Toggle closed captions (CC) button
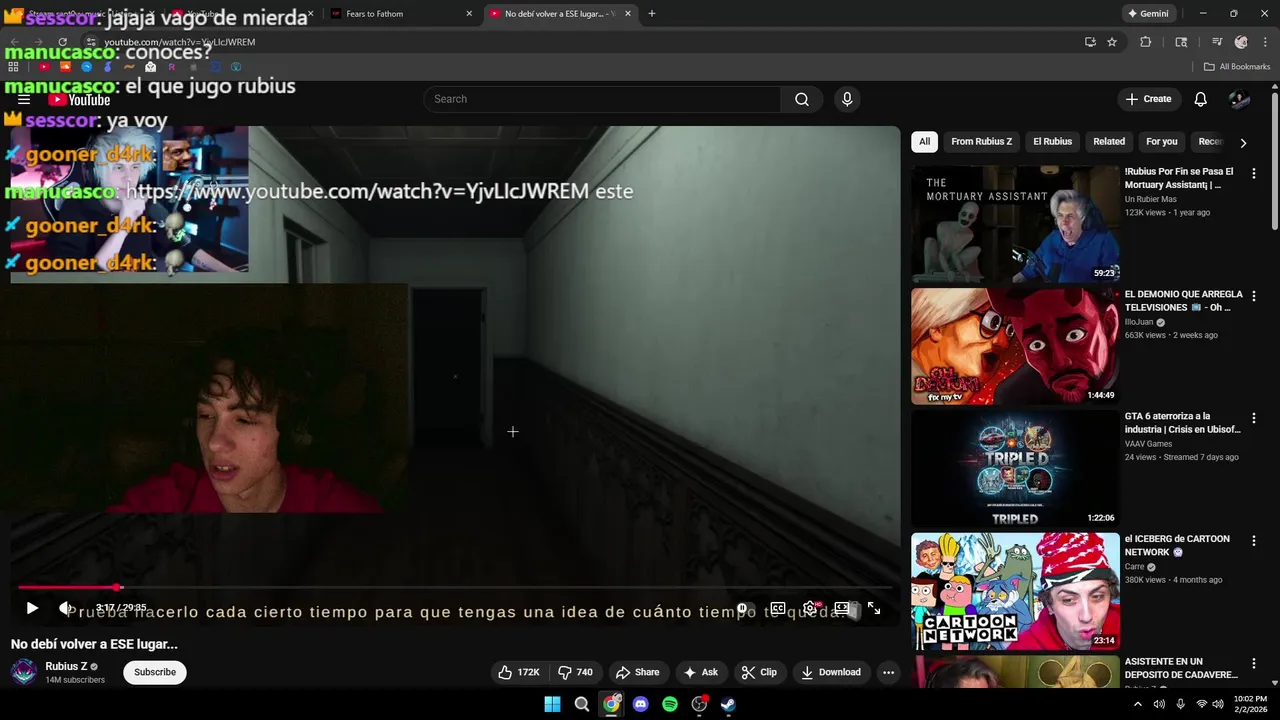The image size is (1280, 720). [x=777, y=608]
